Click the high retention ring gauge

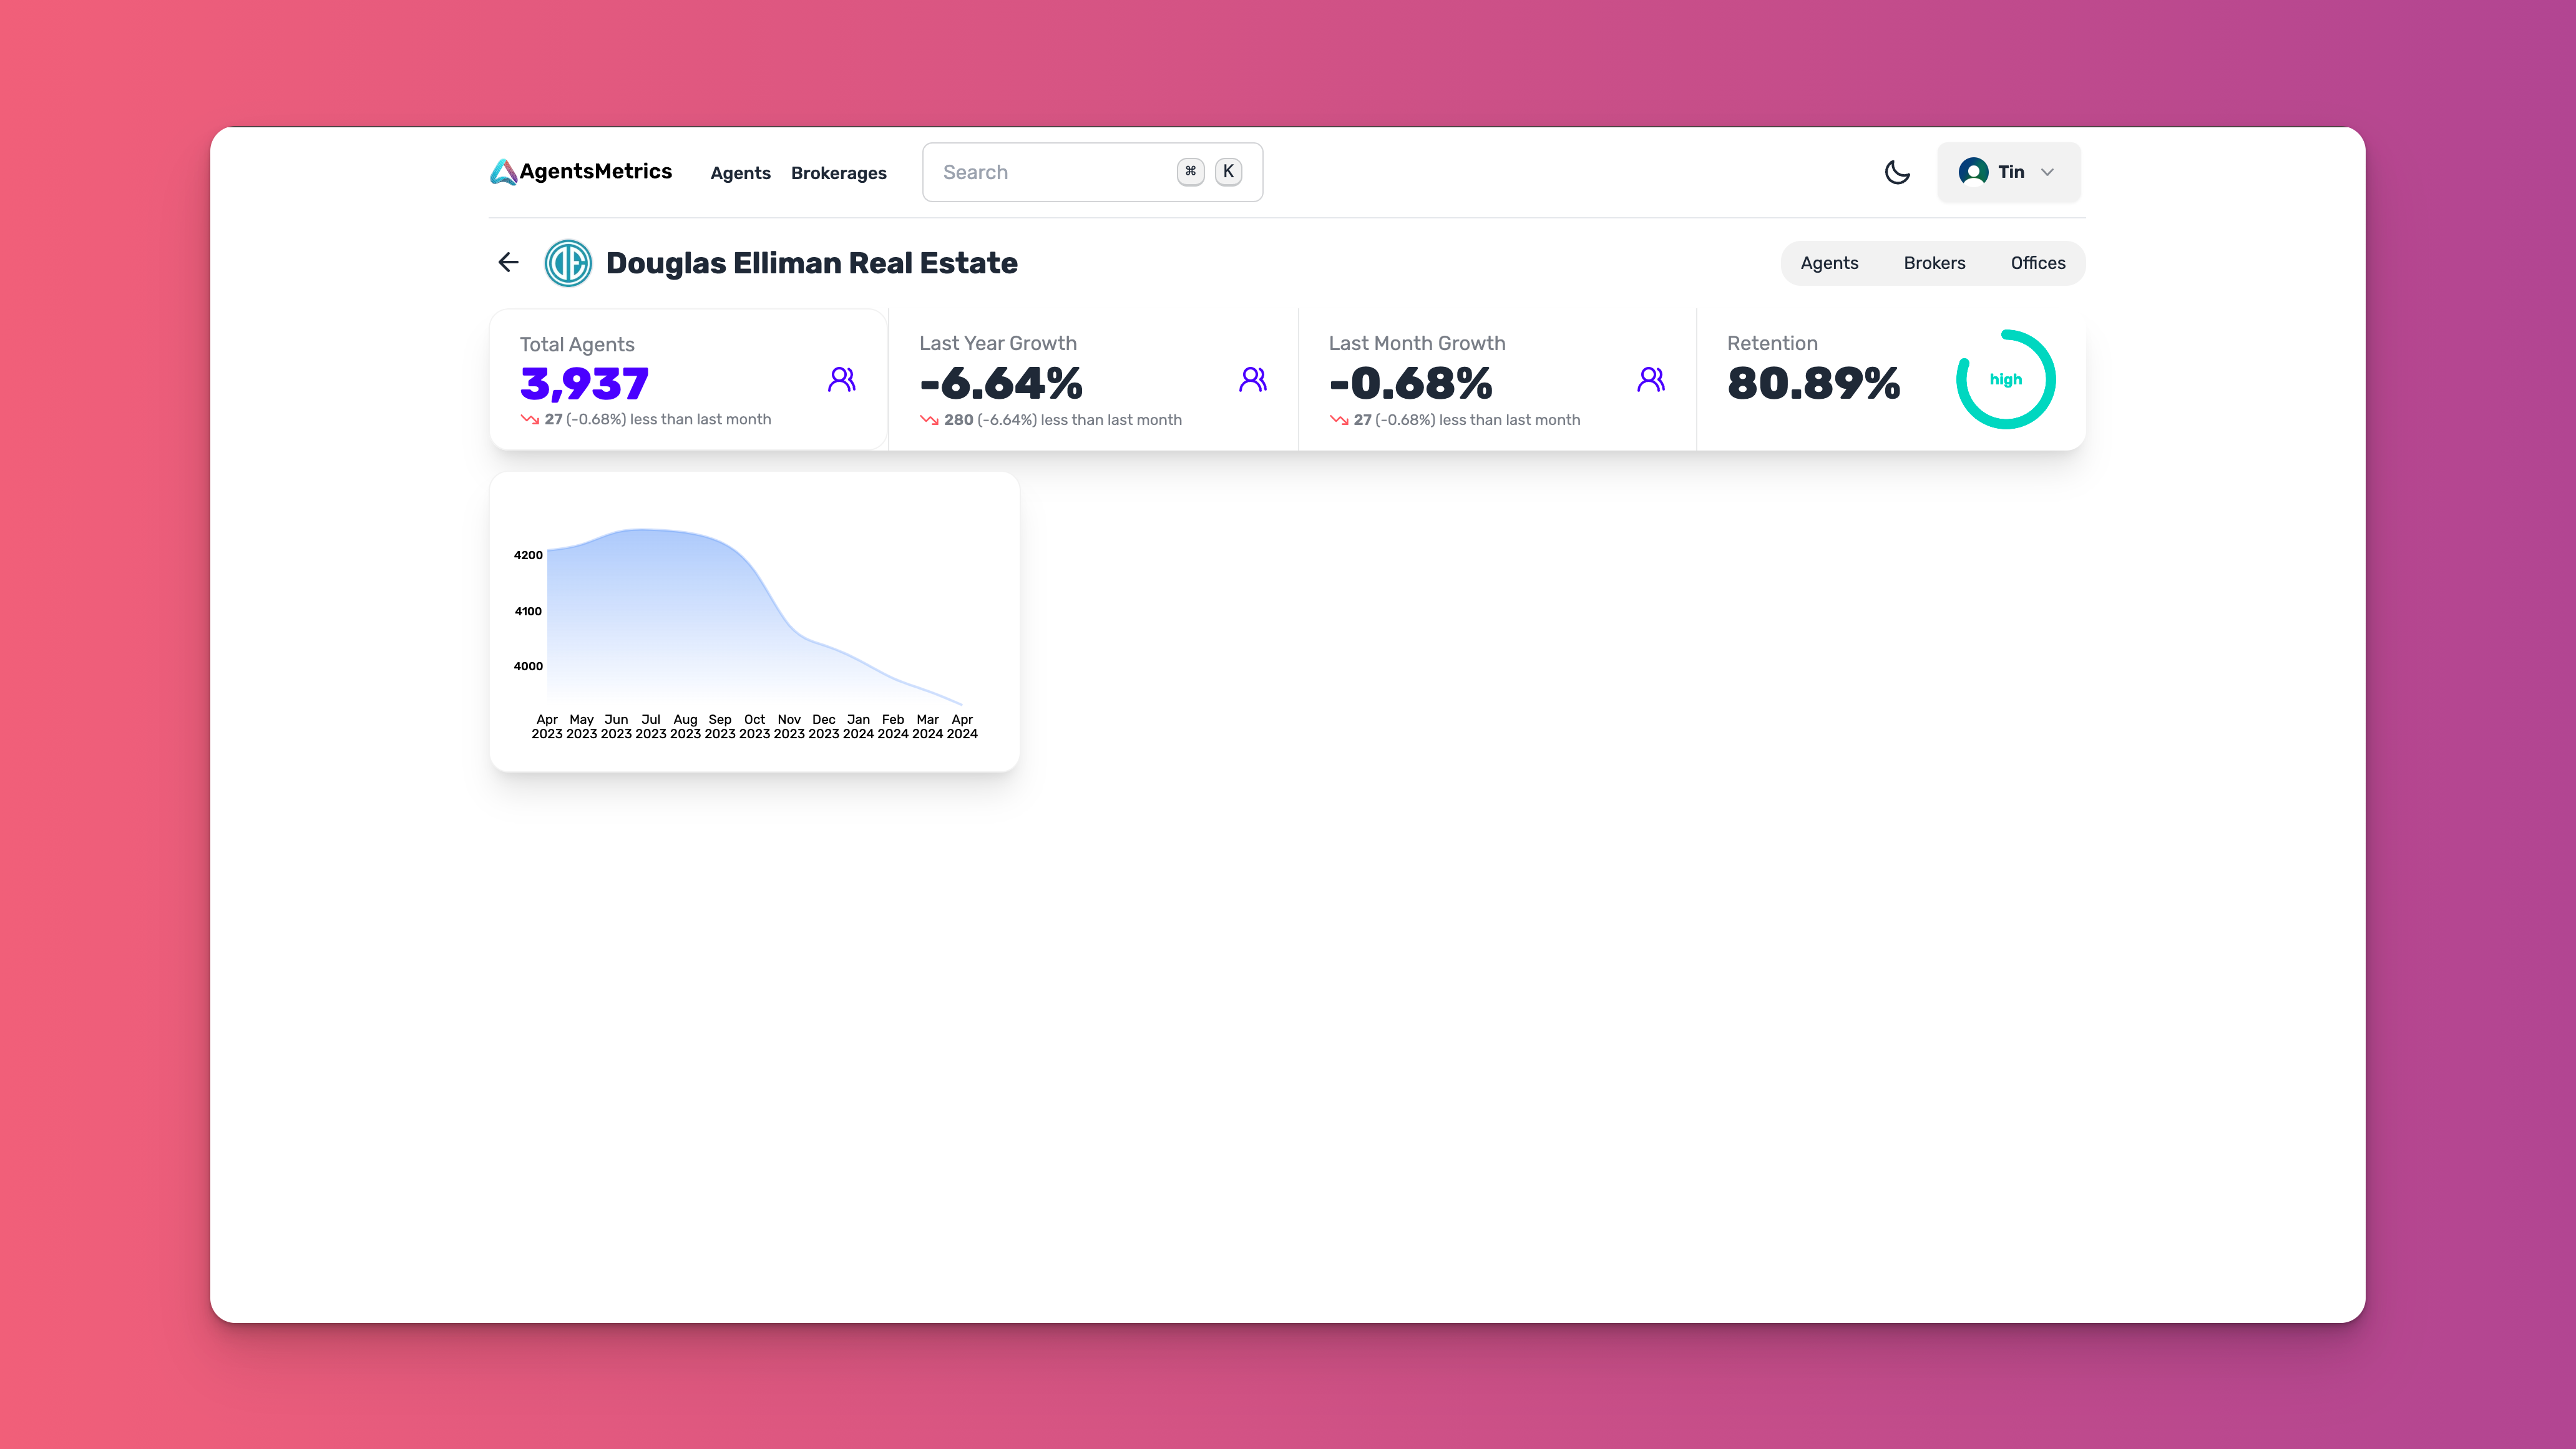coord(2005,379)
